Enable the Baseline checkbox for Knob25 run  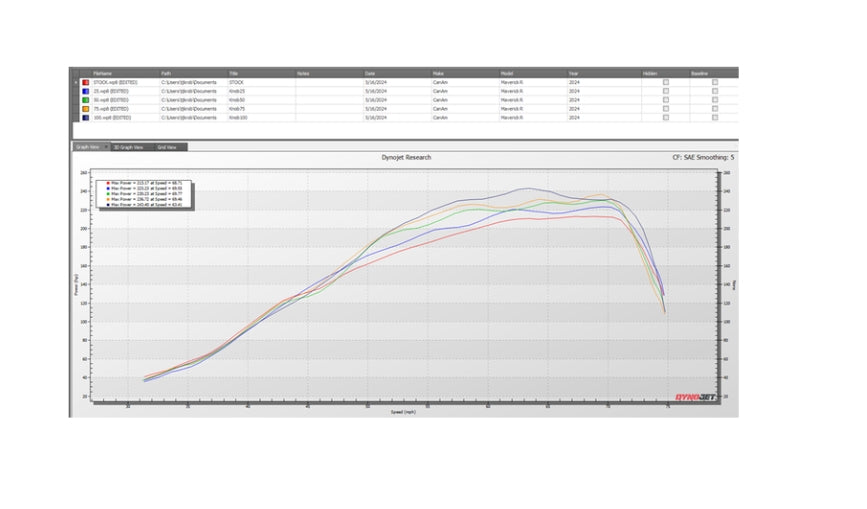click(x=714, y=91)
